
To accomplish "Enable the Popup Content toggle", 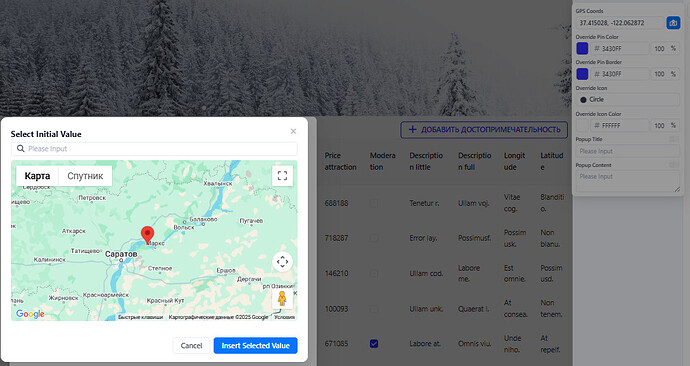I will tap(673, 165).
